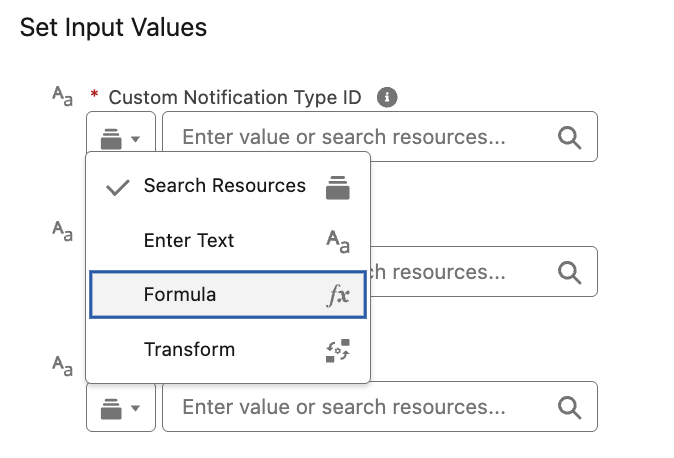Click the Custom Notification Type ID label
This screenshot has height=458, width=674.
click(x=235, y=97)
